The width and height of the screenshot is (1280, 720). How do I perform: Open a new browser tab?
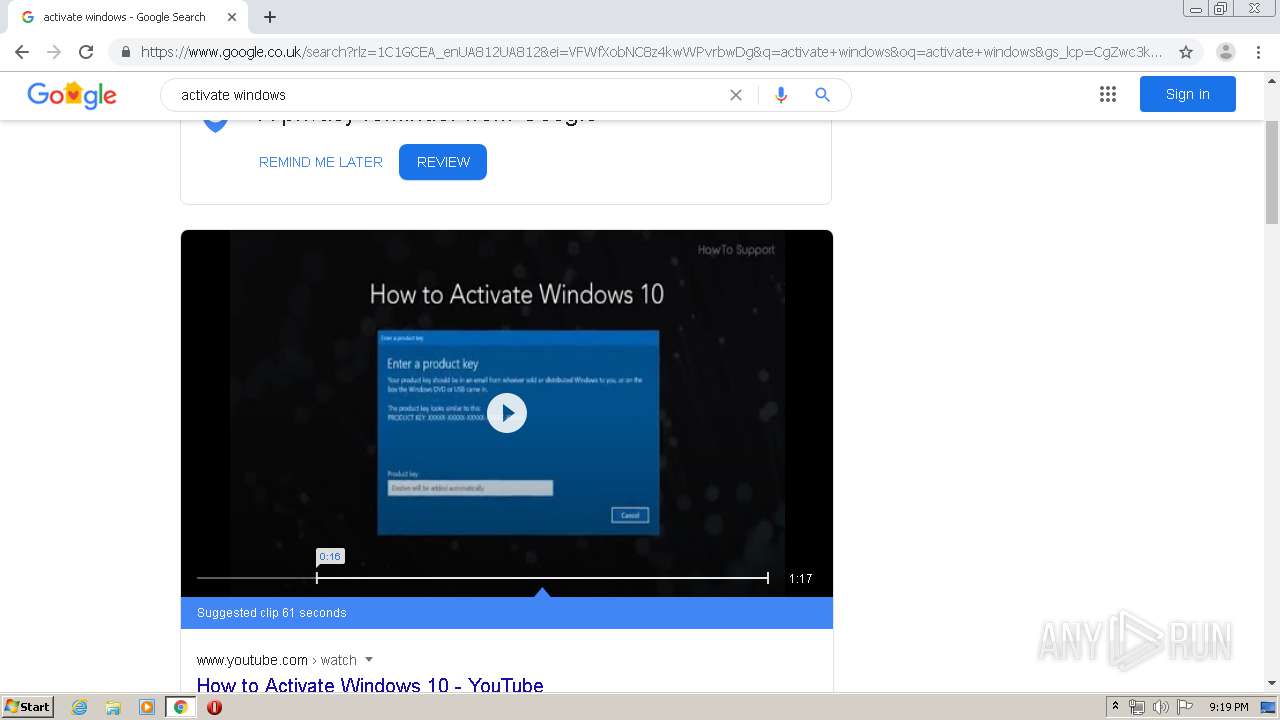tap(270, 17)
